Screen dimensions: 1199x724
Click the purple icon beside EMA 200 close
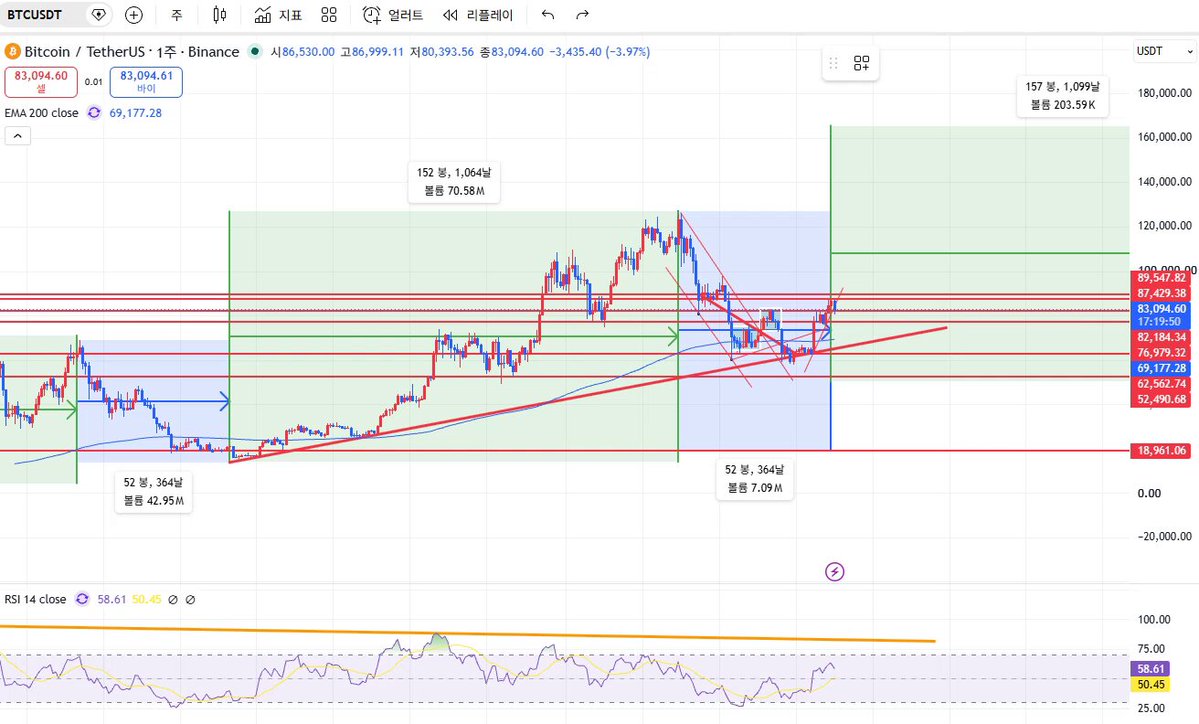point(94,113)
